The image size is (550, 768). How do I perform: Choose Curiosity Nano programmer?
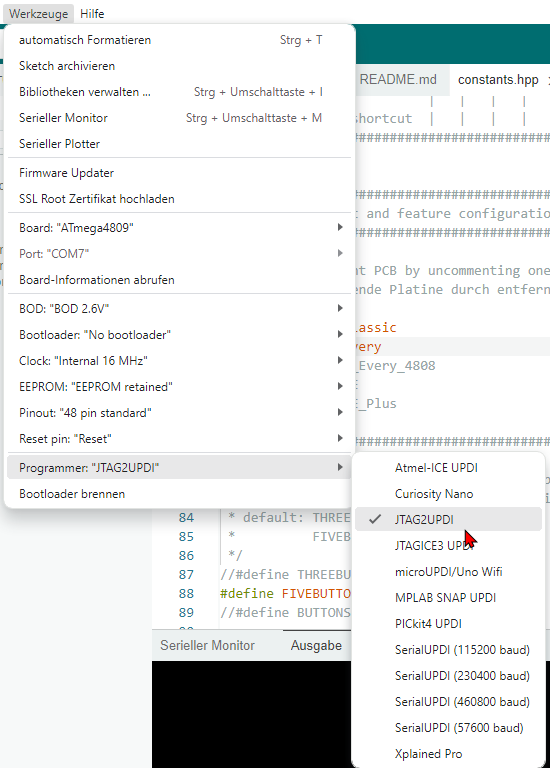[x=448, y=493]
